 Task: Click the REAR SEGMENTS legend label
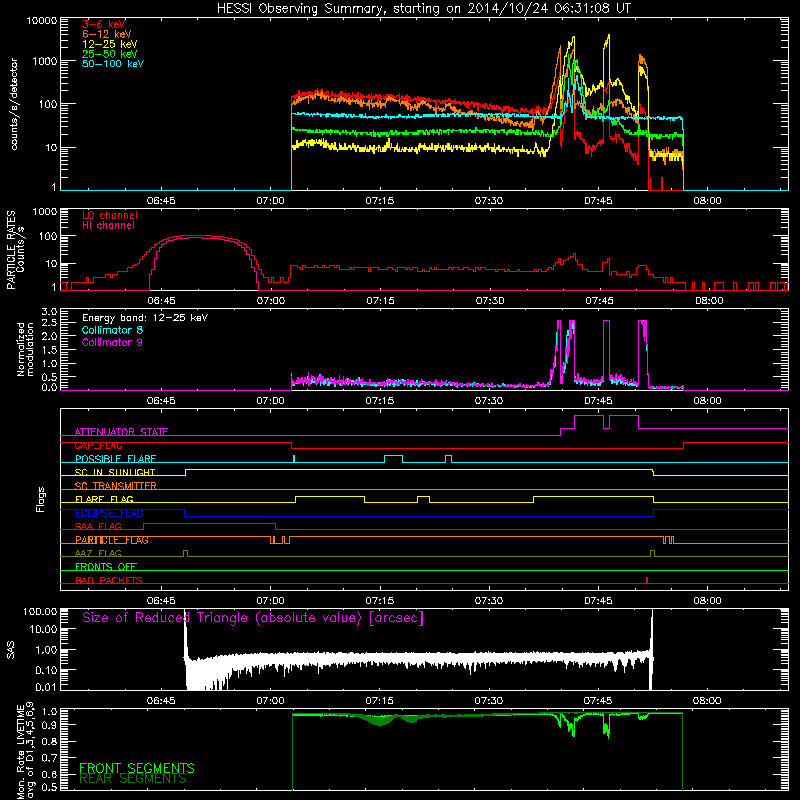coord(133,778)
